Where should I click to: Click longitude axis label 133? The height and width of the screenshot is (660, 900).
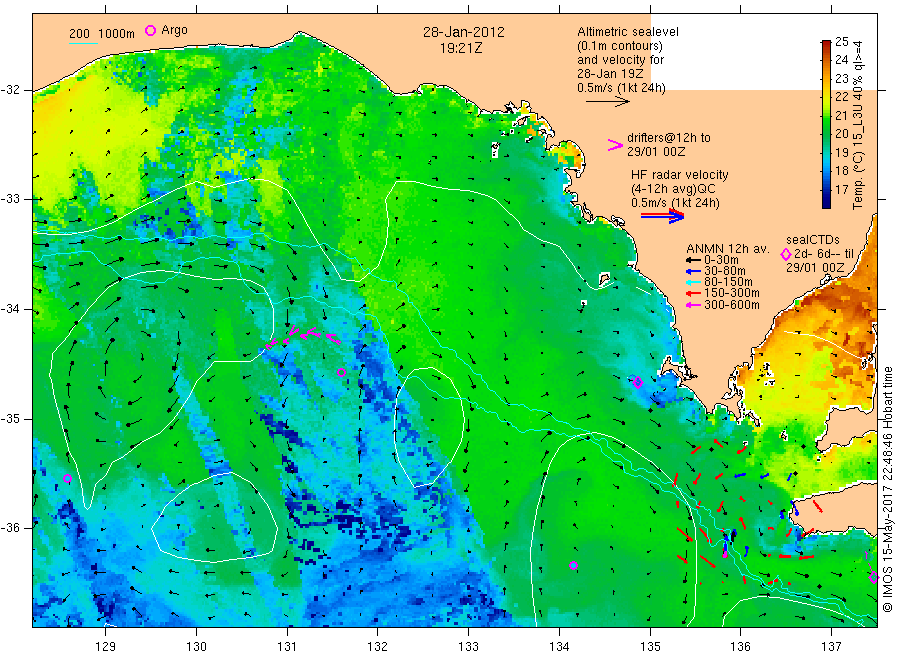click(468, 647)
